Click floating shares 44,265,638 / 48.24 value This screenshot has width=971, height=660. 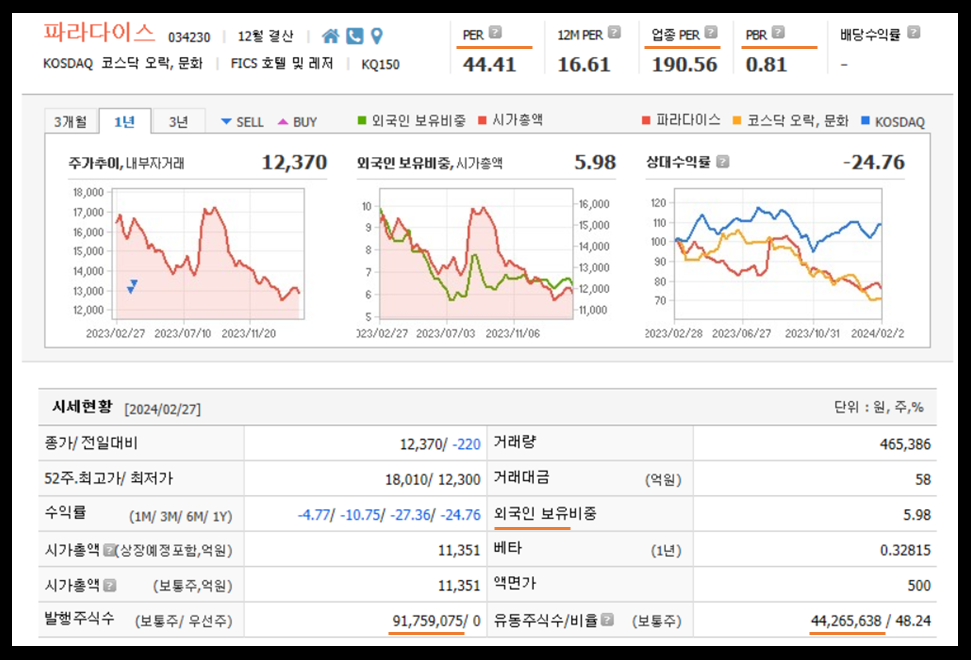tap(871, 620)
